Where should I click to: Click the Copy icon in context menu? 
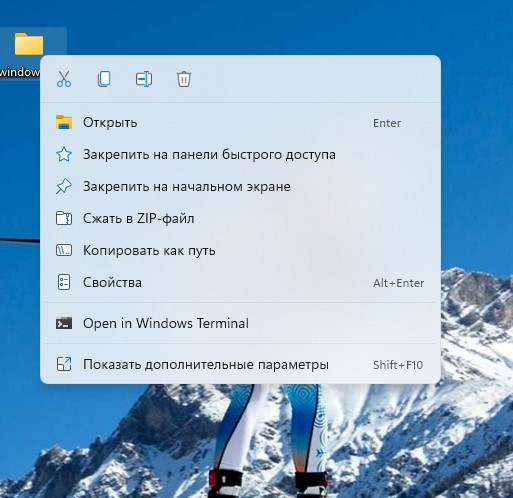point(104,79)
